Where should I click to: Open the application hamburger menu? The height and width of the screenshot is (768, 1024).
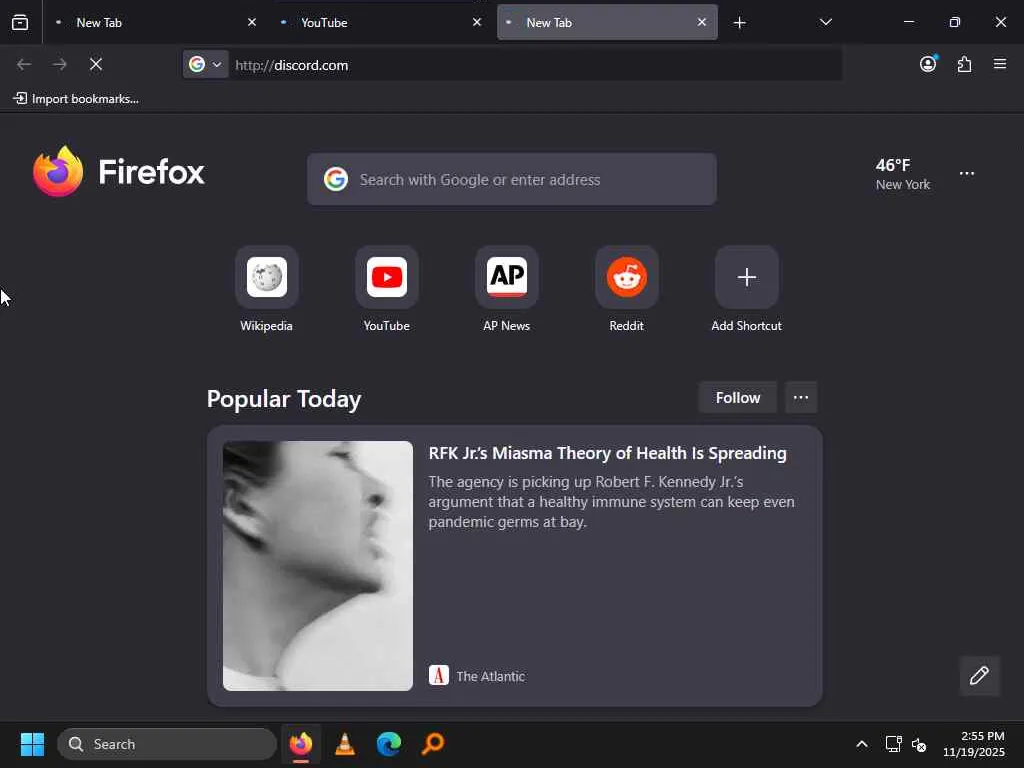(1000, 64)
